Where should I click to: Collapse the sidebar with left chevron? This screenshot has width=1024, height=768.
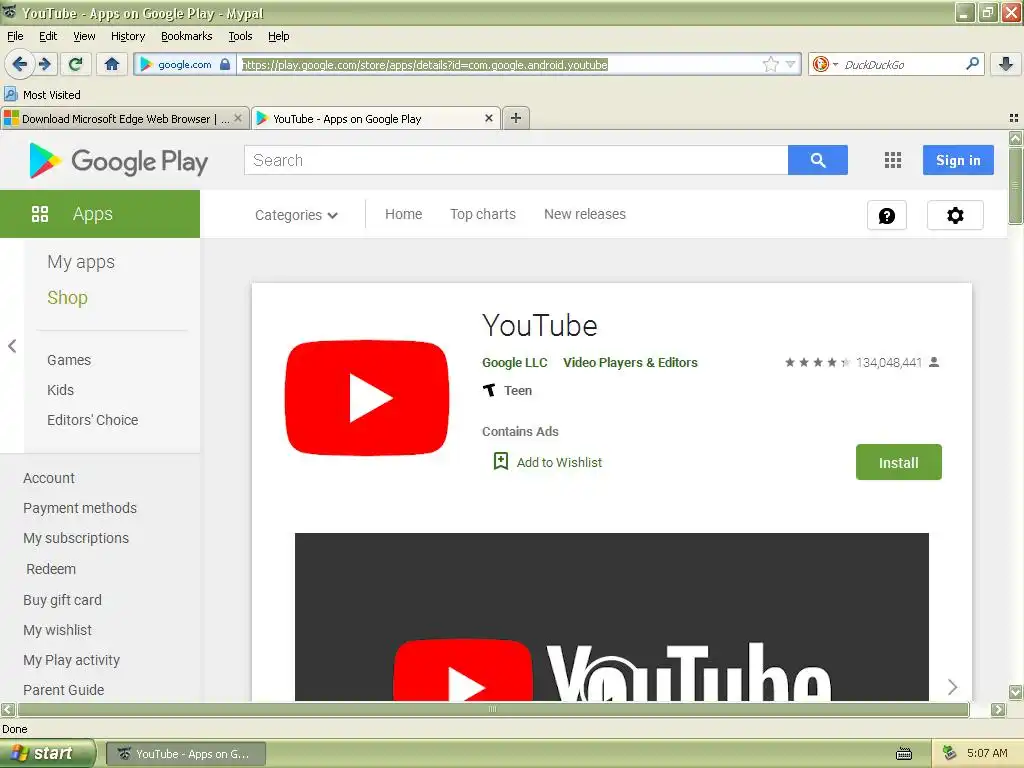(x=12, y=346)
